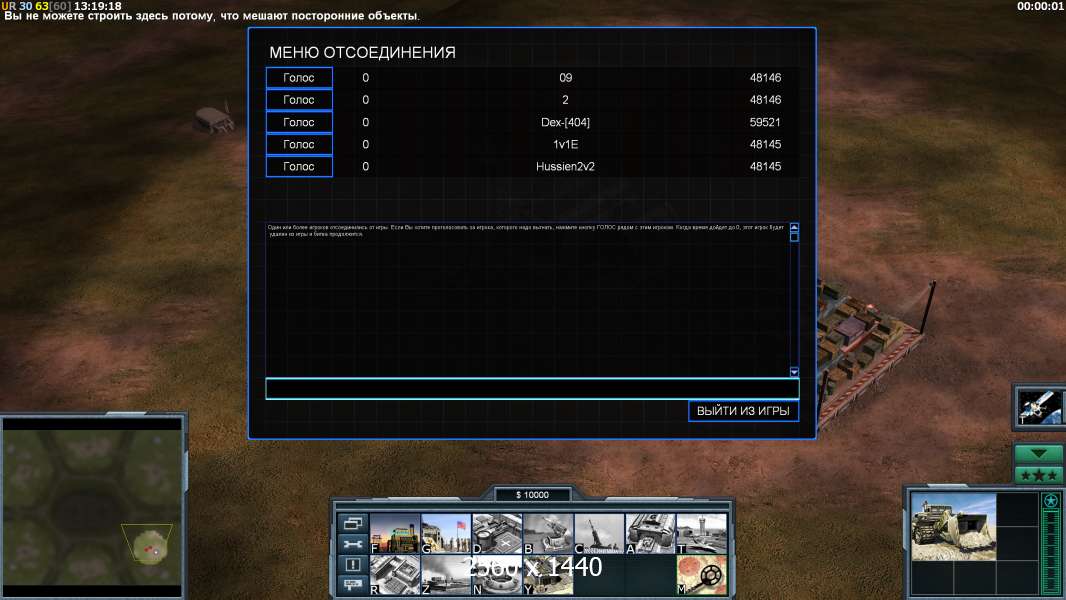Click on the minimap radar view
Image resolution: width=1066 pixels, height=600 pixels.
(x=92, y=508)
